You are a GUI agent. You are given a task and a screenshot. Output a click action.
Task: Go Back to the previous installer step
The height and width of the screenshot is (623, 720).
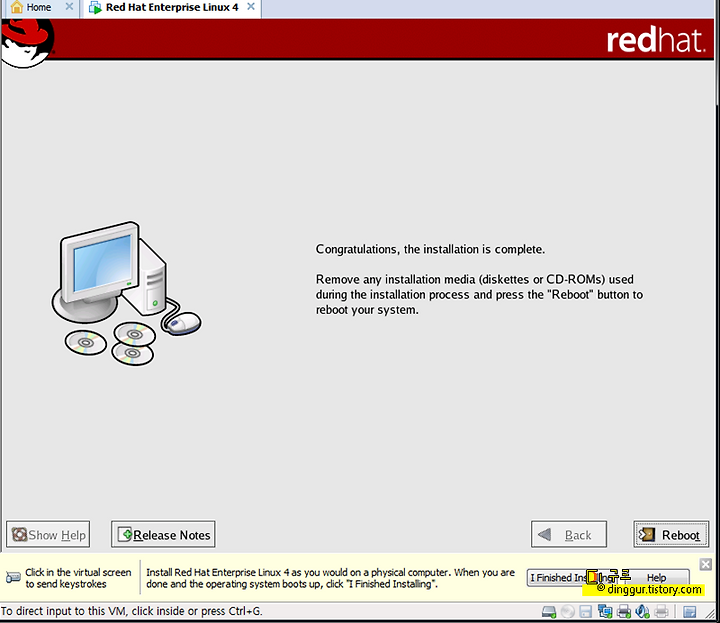point(568,534)
